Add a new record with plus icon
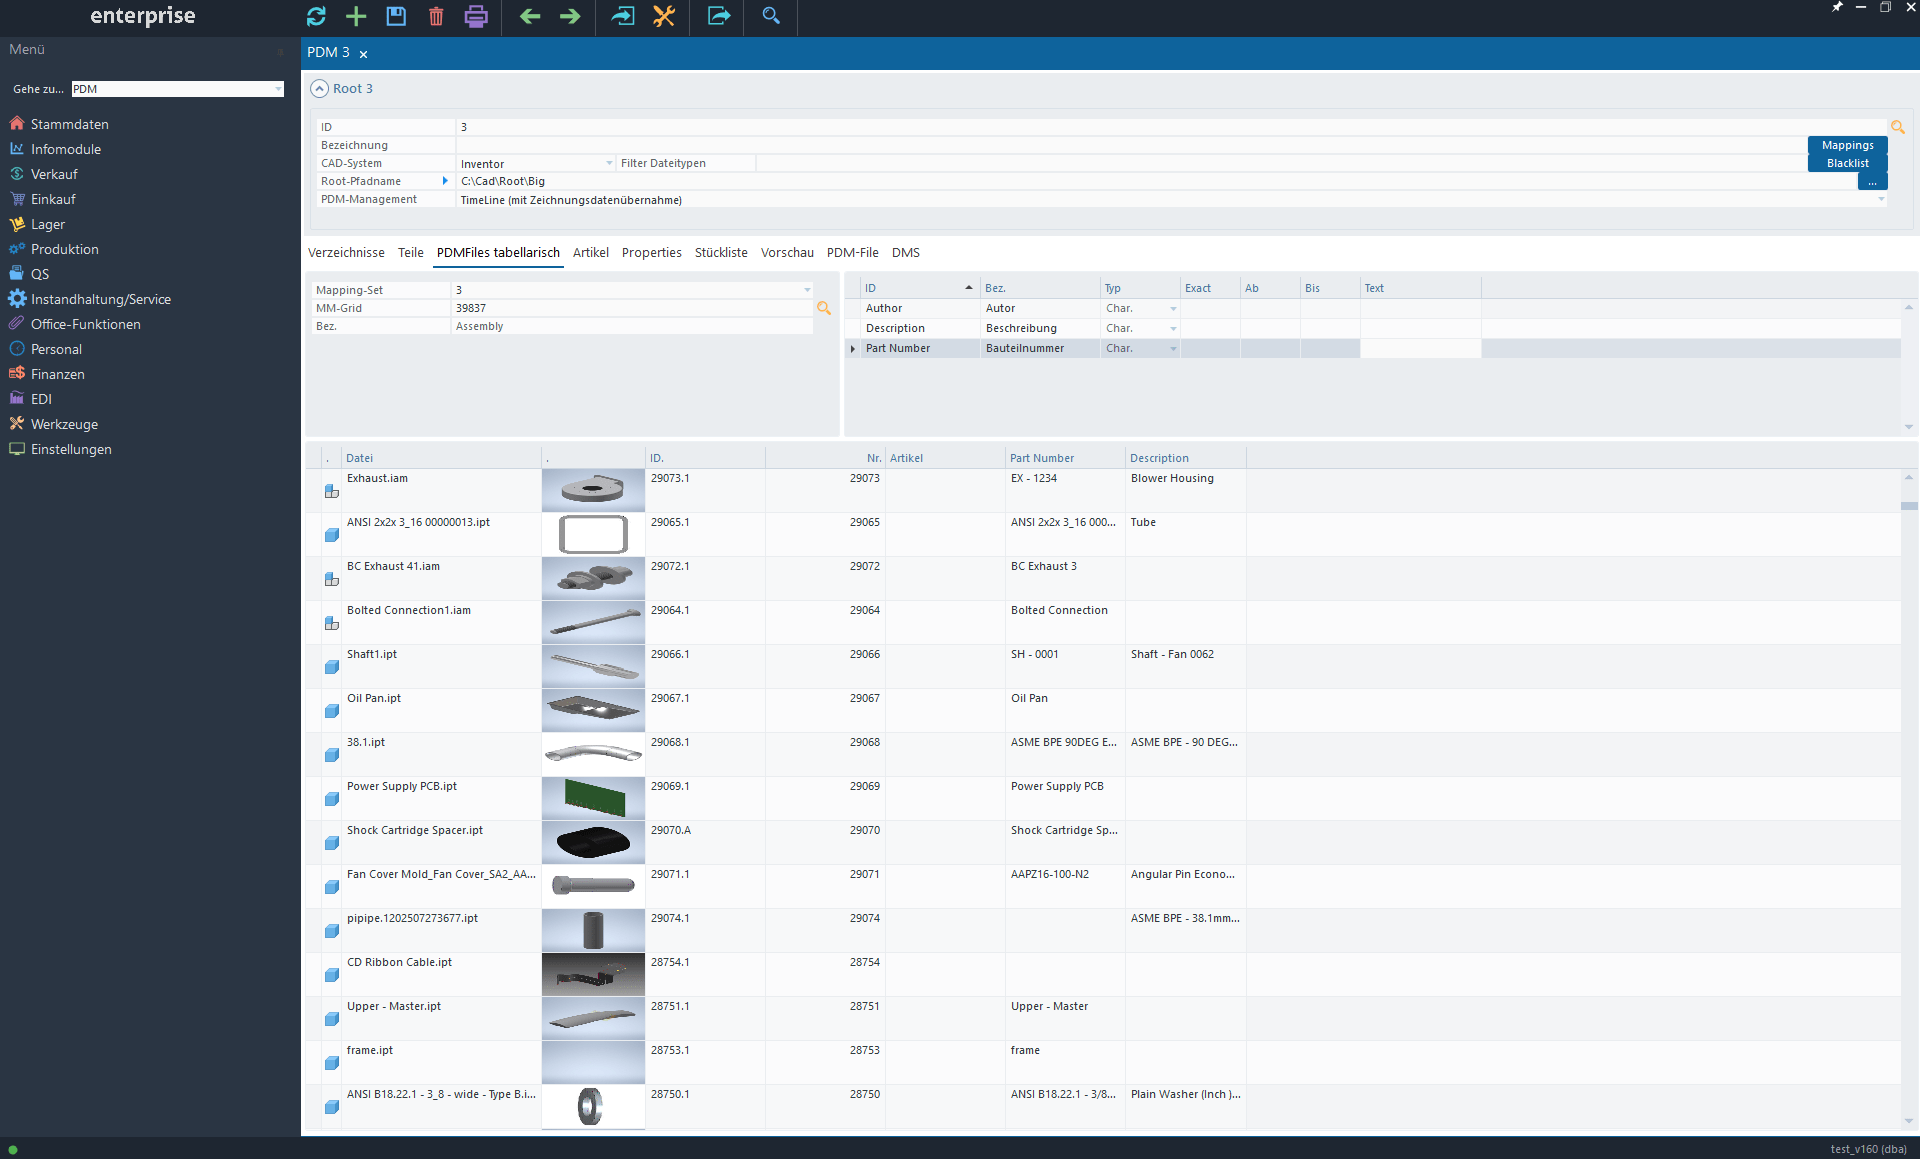This screenshot has width=1920, height=1159. tap(356, 16)
